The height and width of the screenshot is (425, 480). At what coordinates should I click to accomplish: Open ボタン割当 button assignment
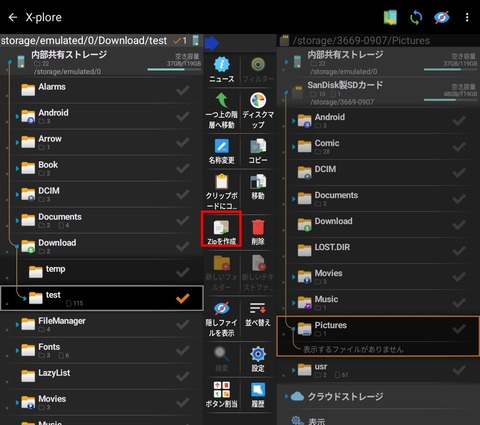click(x=222, y=394)
